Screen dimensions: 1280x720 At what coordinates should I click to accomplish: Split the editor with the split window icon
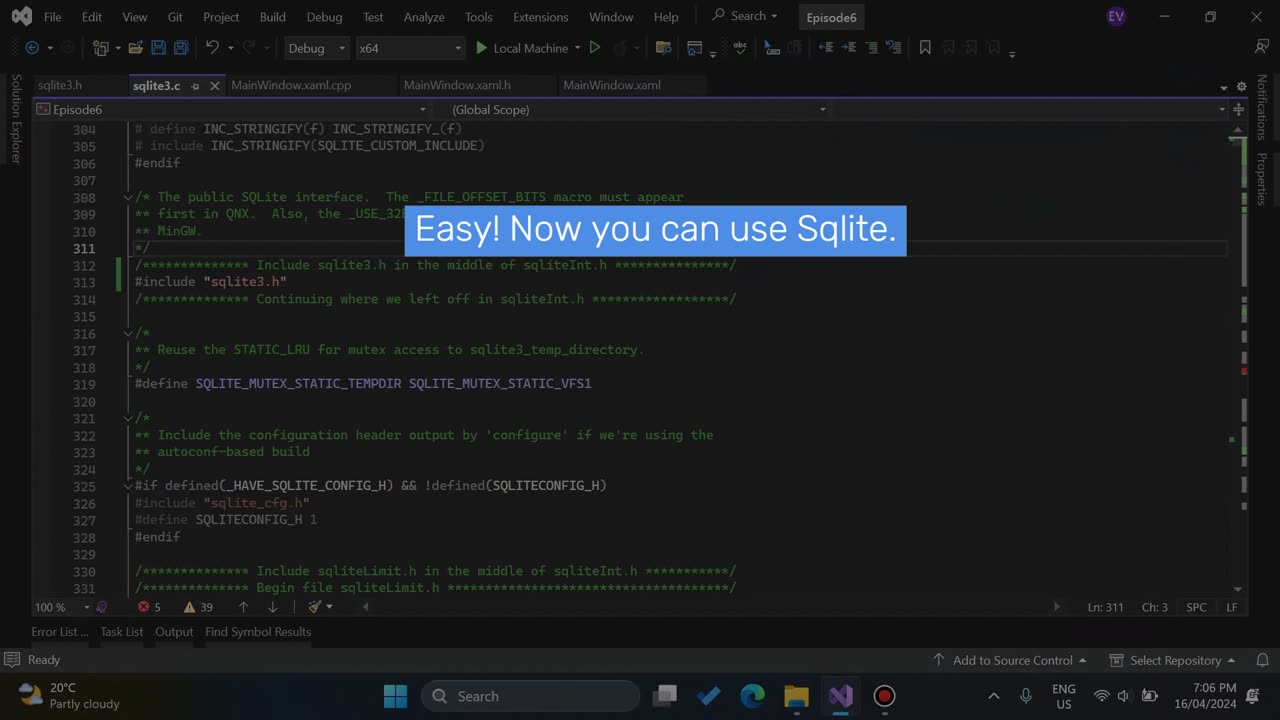(x=1239, y=109)
